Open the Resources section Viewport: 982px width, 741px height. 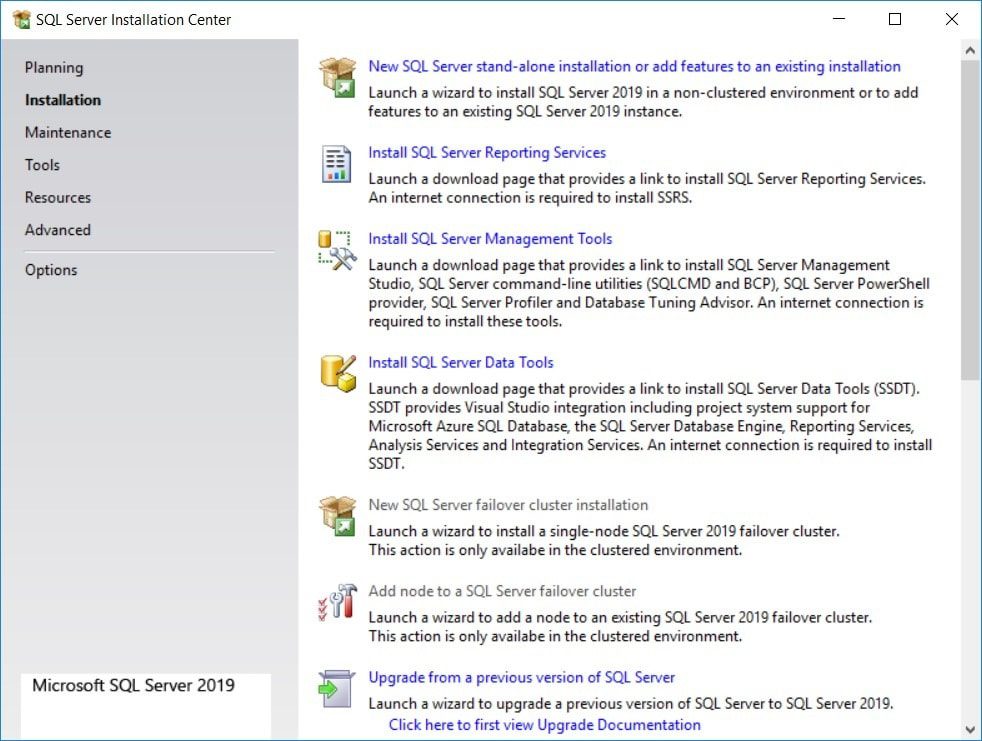pos(57,197)
